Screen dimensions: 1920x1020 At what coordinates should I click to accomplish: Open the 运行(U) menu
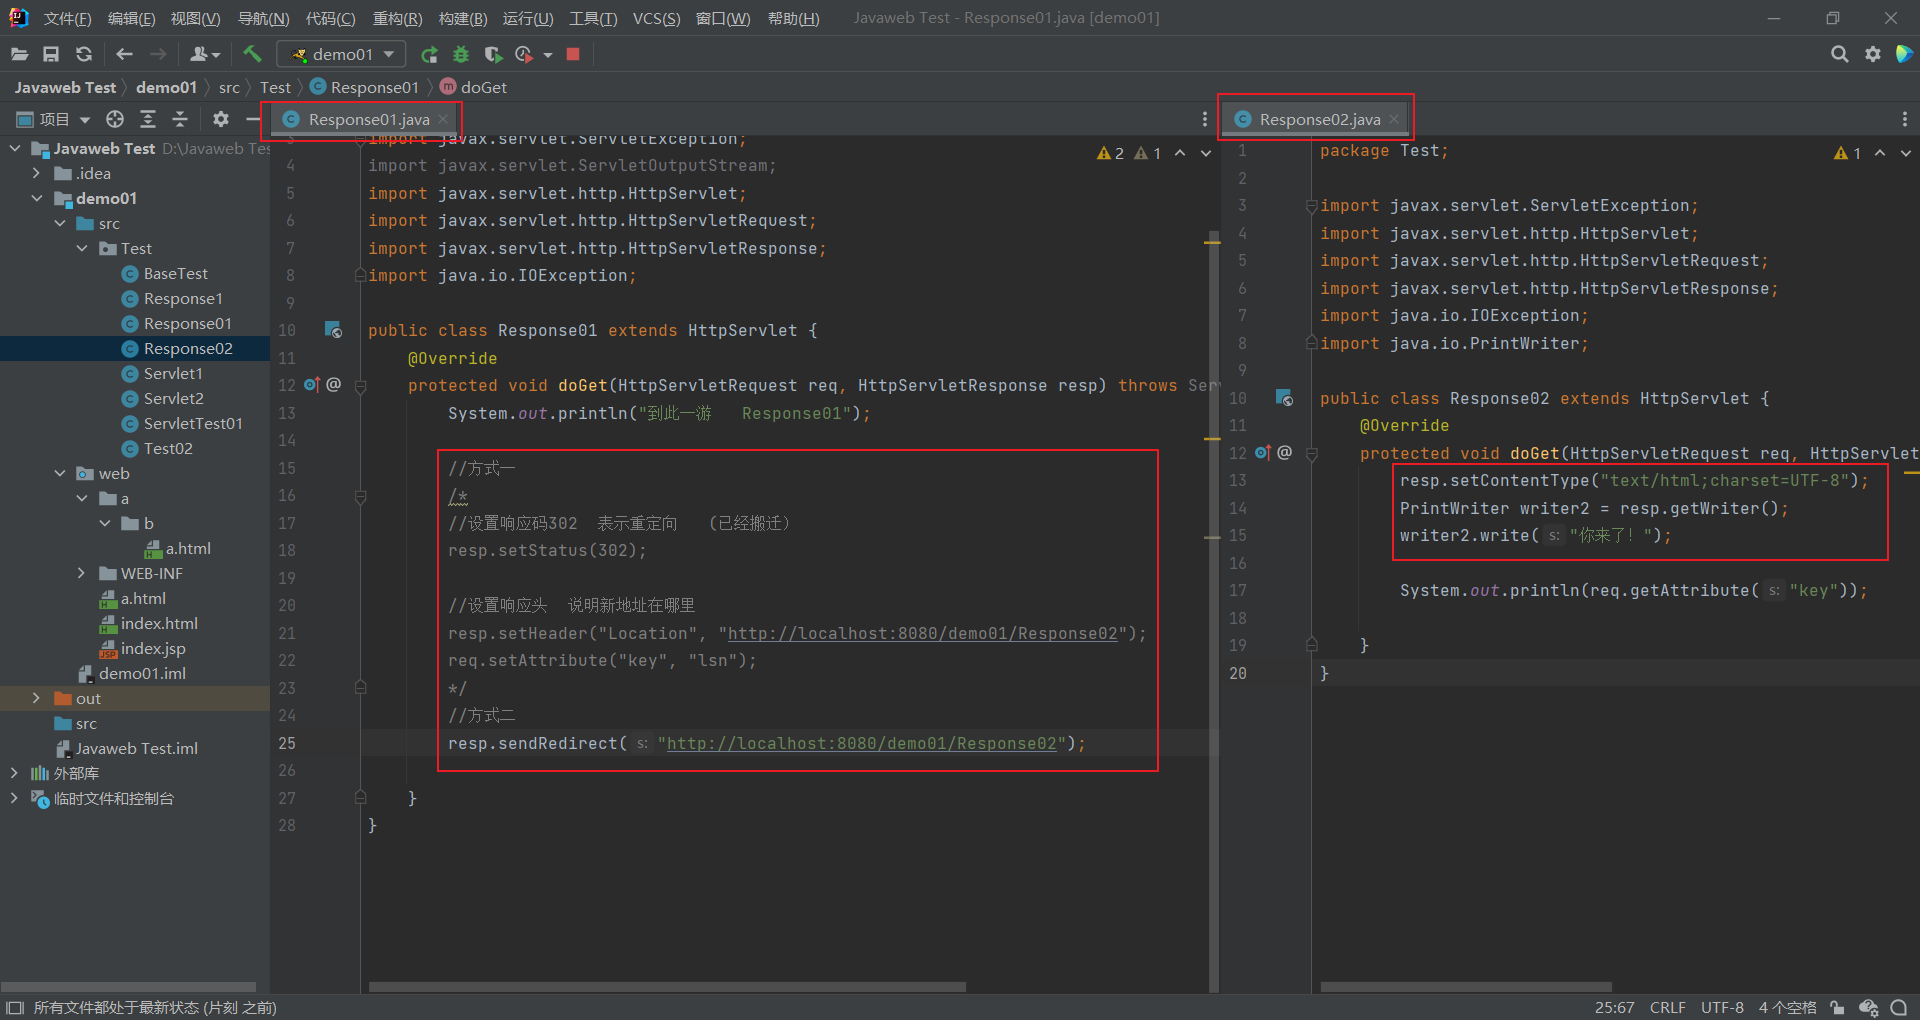click(x=527, y=18)
